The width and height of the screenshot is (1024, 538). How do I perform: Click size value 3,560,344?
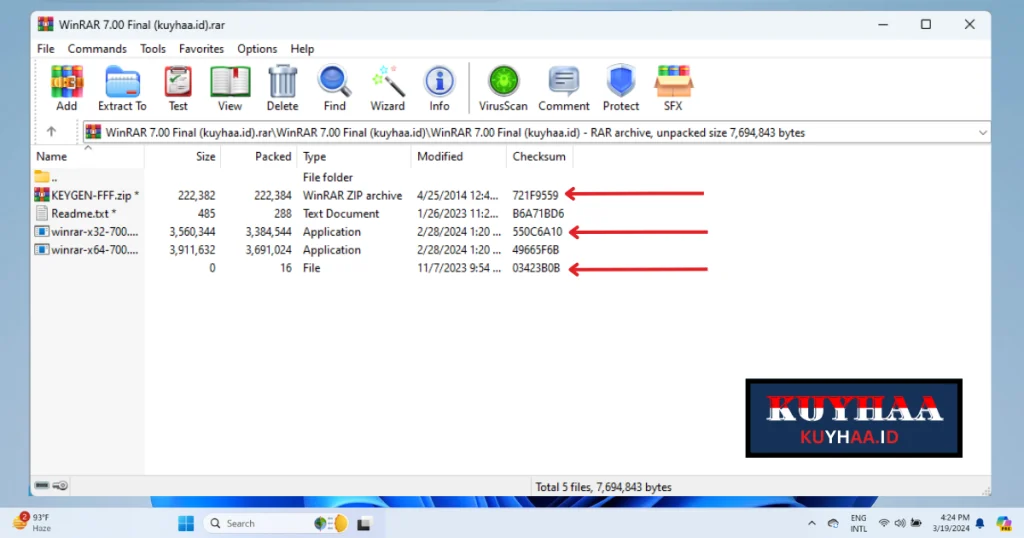[192, 232]
